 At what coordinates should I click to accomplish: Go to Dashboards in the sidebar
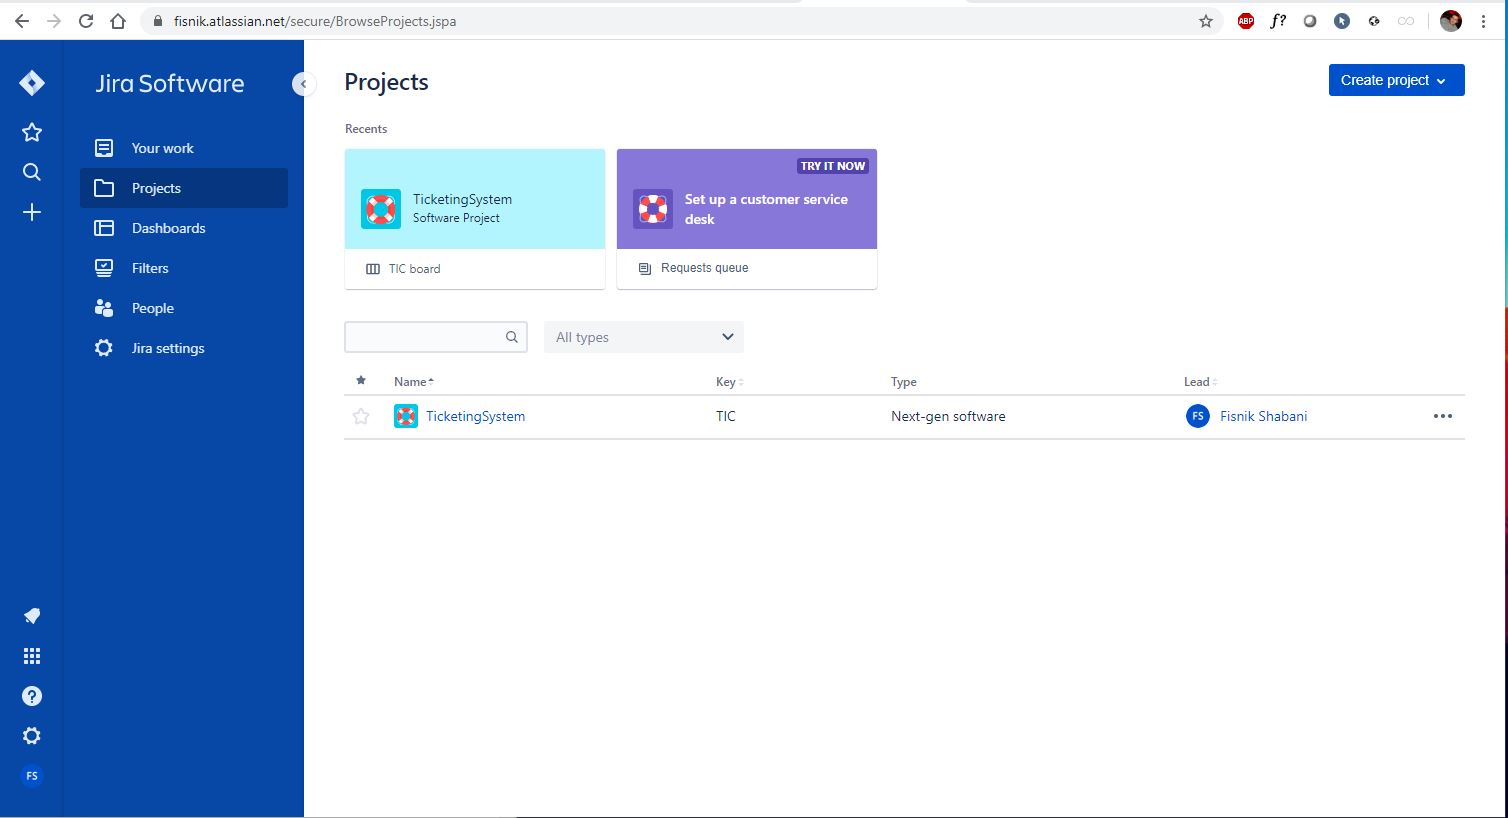(x=168, y=228)
